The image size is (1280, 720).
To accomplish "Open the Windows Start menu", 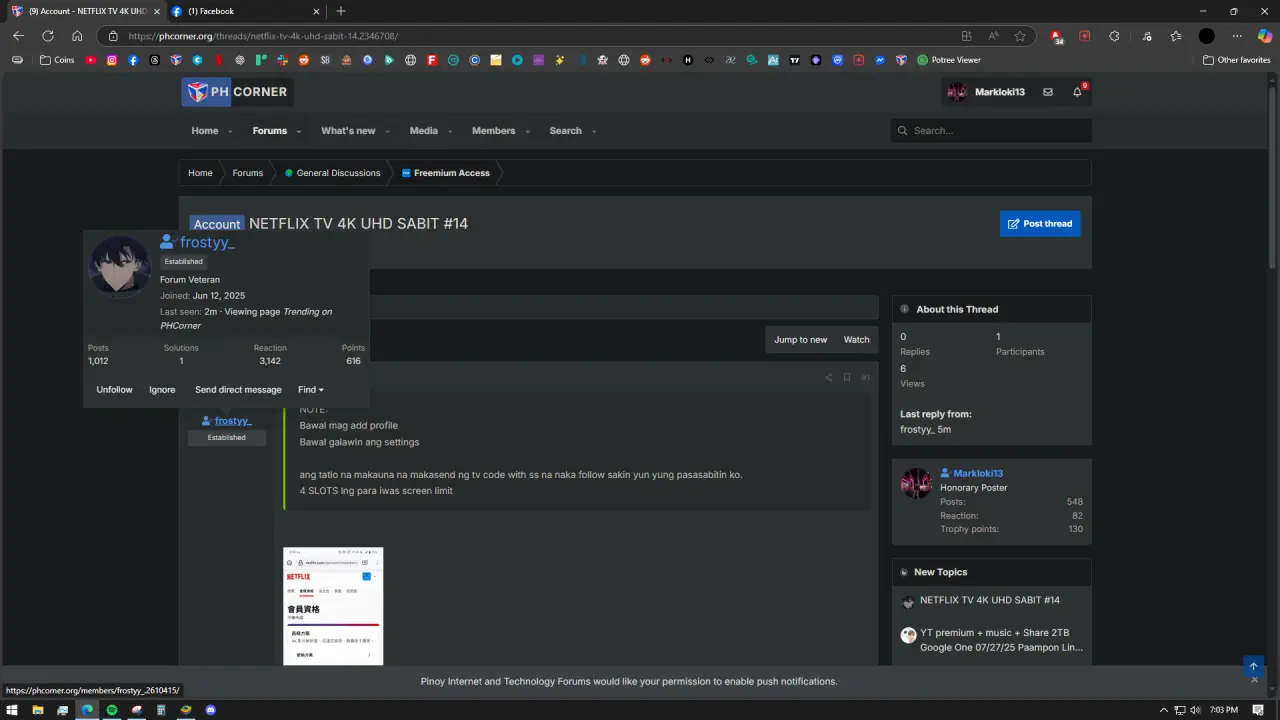I will [13, 710].
